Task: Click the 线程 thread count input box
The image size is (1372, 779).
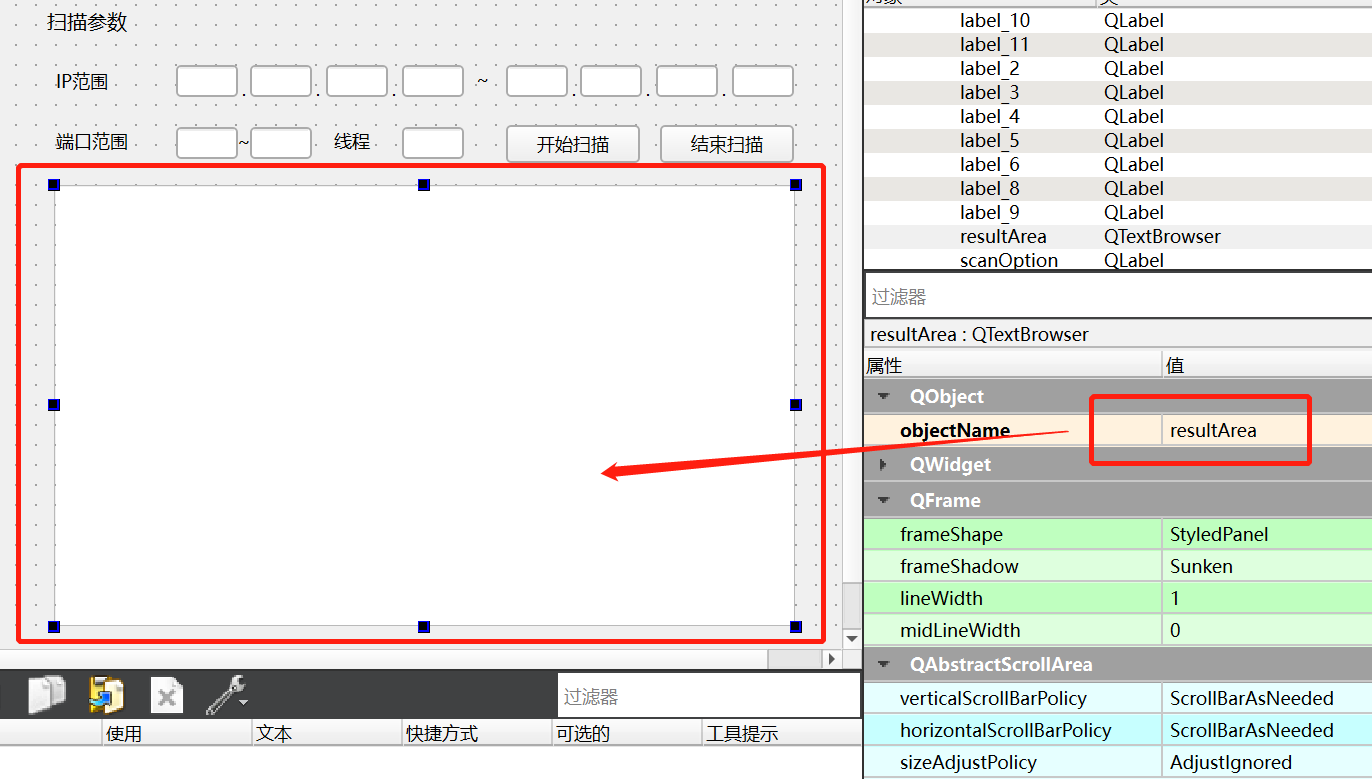Action: click(433, 143)
